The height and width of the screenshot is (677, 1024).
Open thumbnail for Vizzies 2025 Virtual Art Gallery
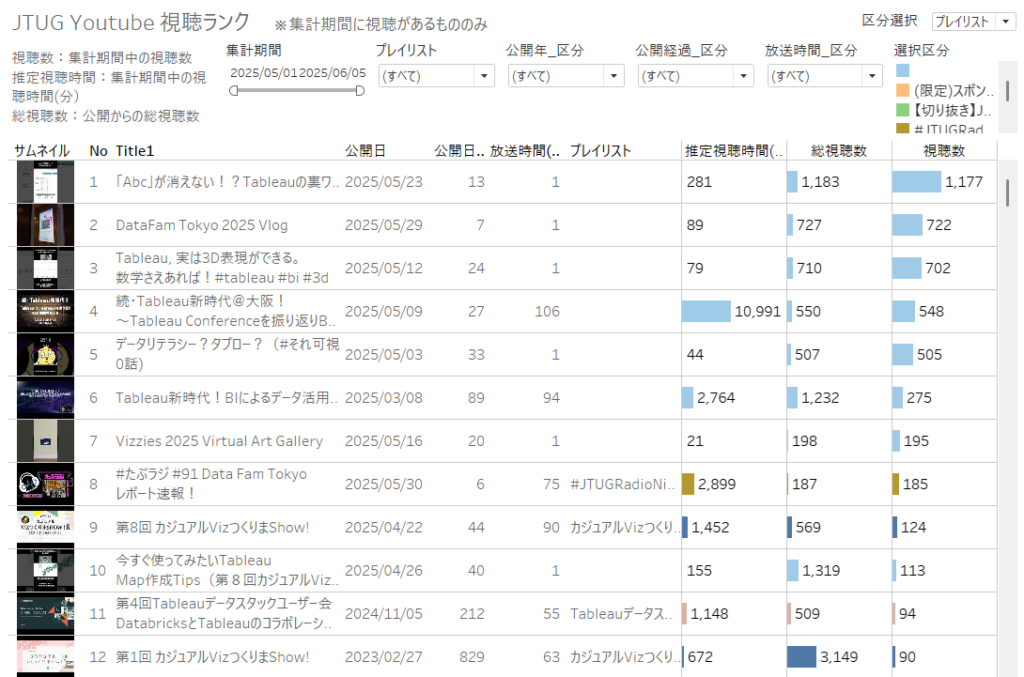[x=45, y=441]
